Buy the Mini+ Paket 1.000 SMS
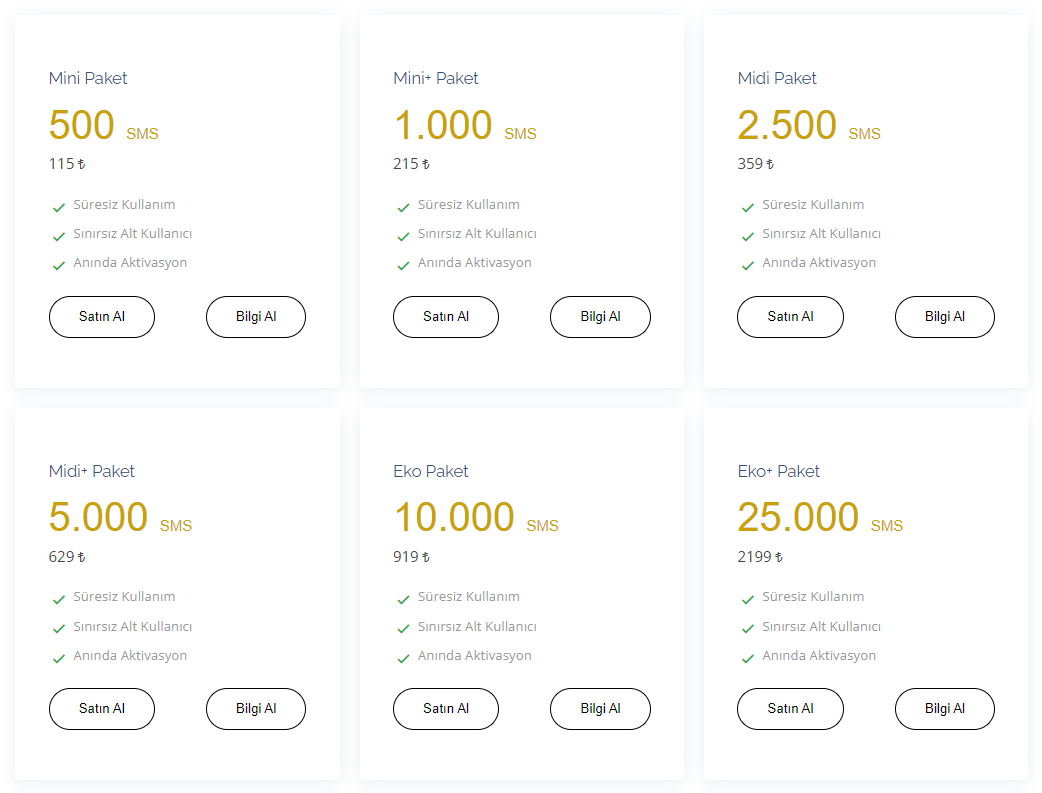 click(x=446, y=317)
